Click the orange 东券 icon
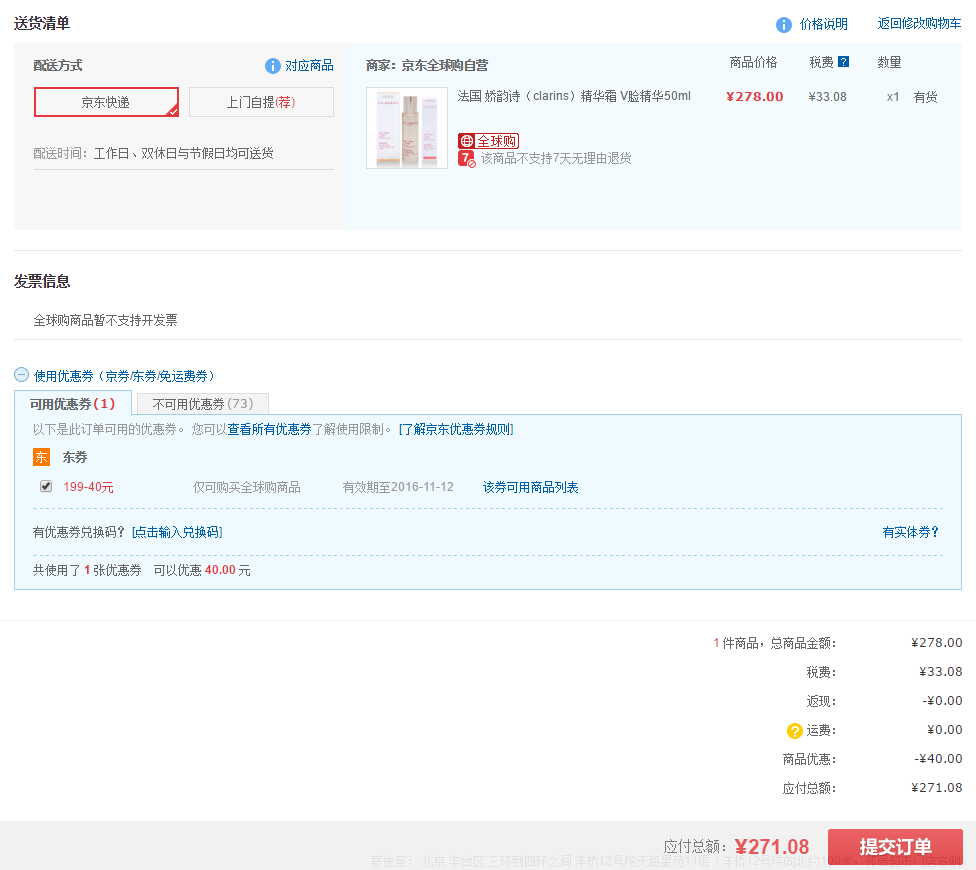Image resolution: width=976 pixels, height=870 pixels. 41,457
